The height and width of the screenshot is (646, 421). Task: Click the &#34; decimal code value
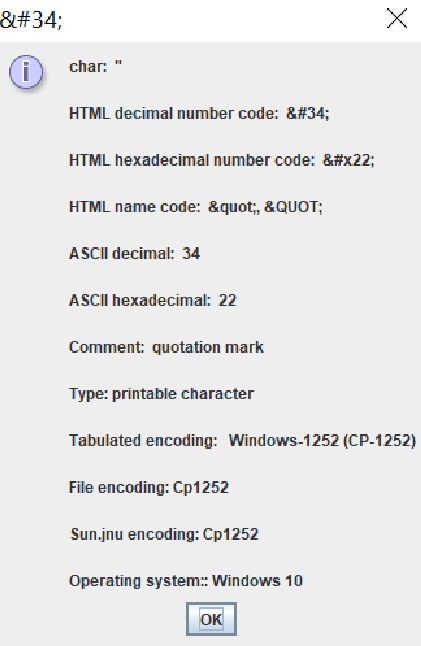(x=308, y=113)
